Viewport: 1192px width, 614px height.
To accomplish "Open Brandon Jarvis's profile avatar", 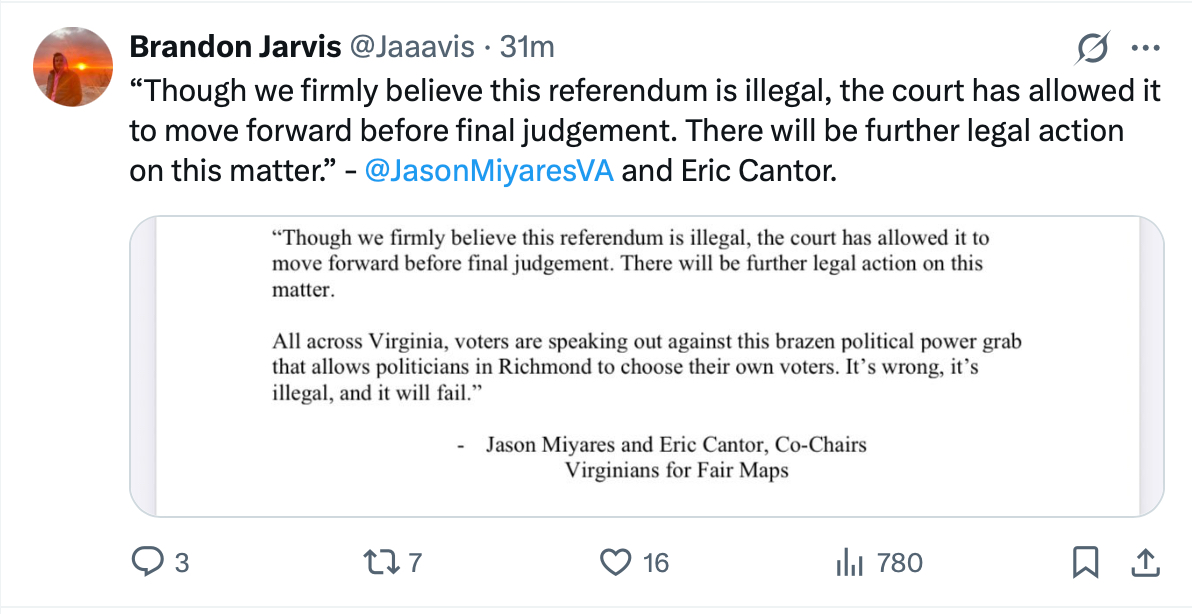I will point(72,66).
